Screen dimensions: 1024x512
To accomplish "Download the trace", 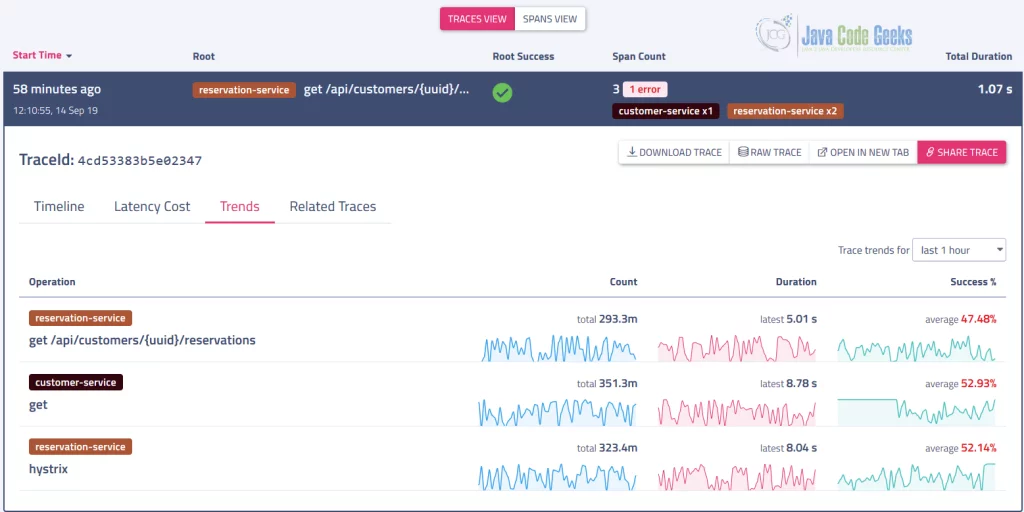I will [674, 152].
